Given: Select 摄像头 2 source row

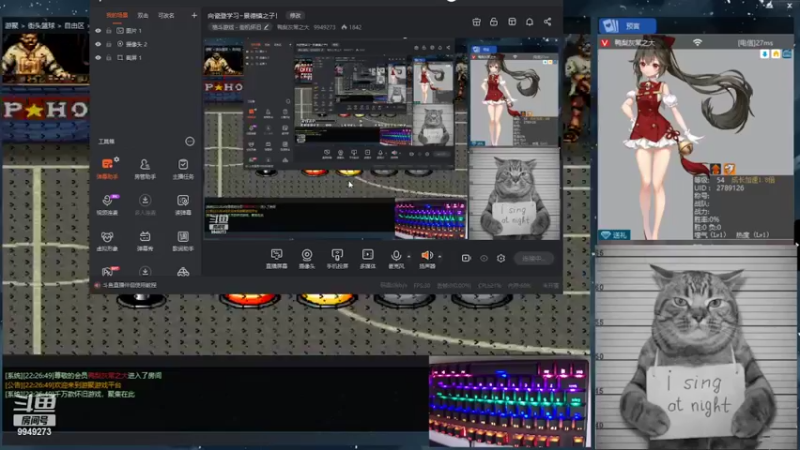Looking at the screenshot, I should coord(146,44).
